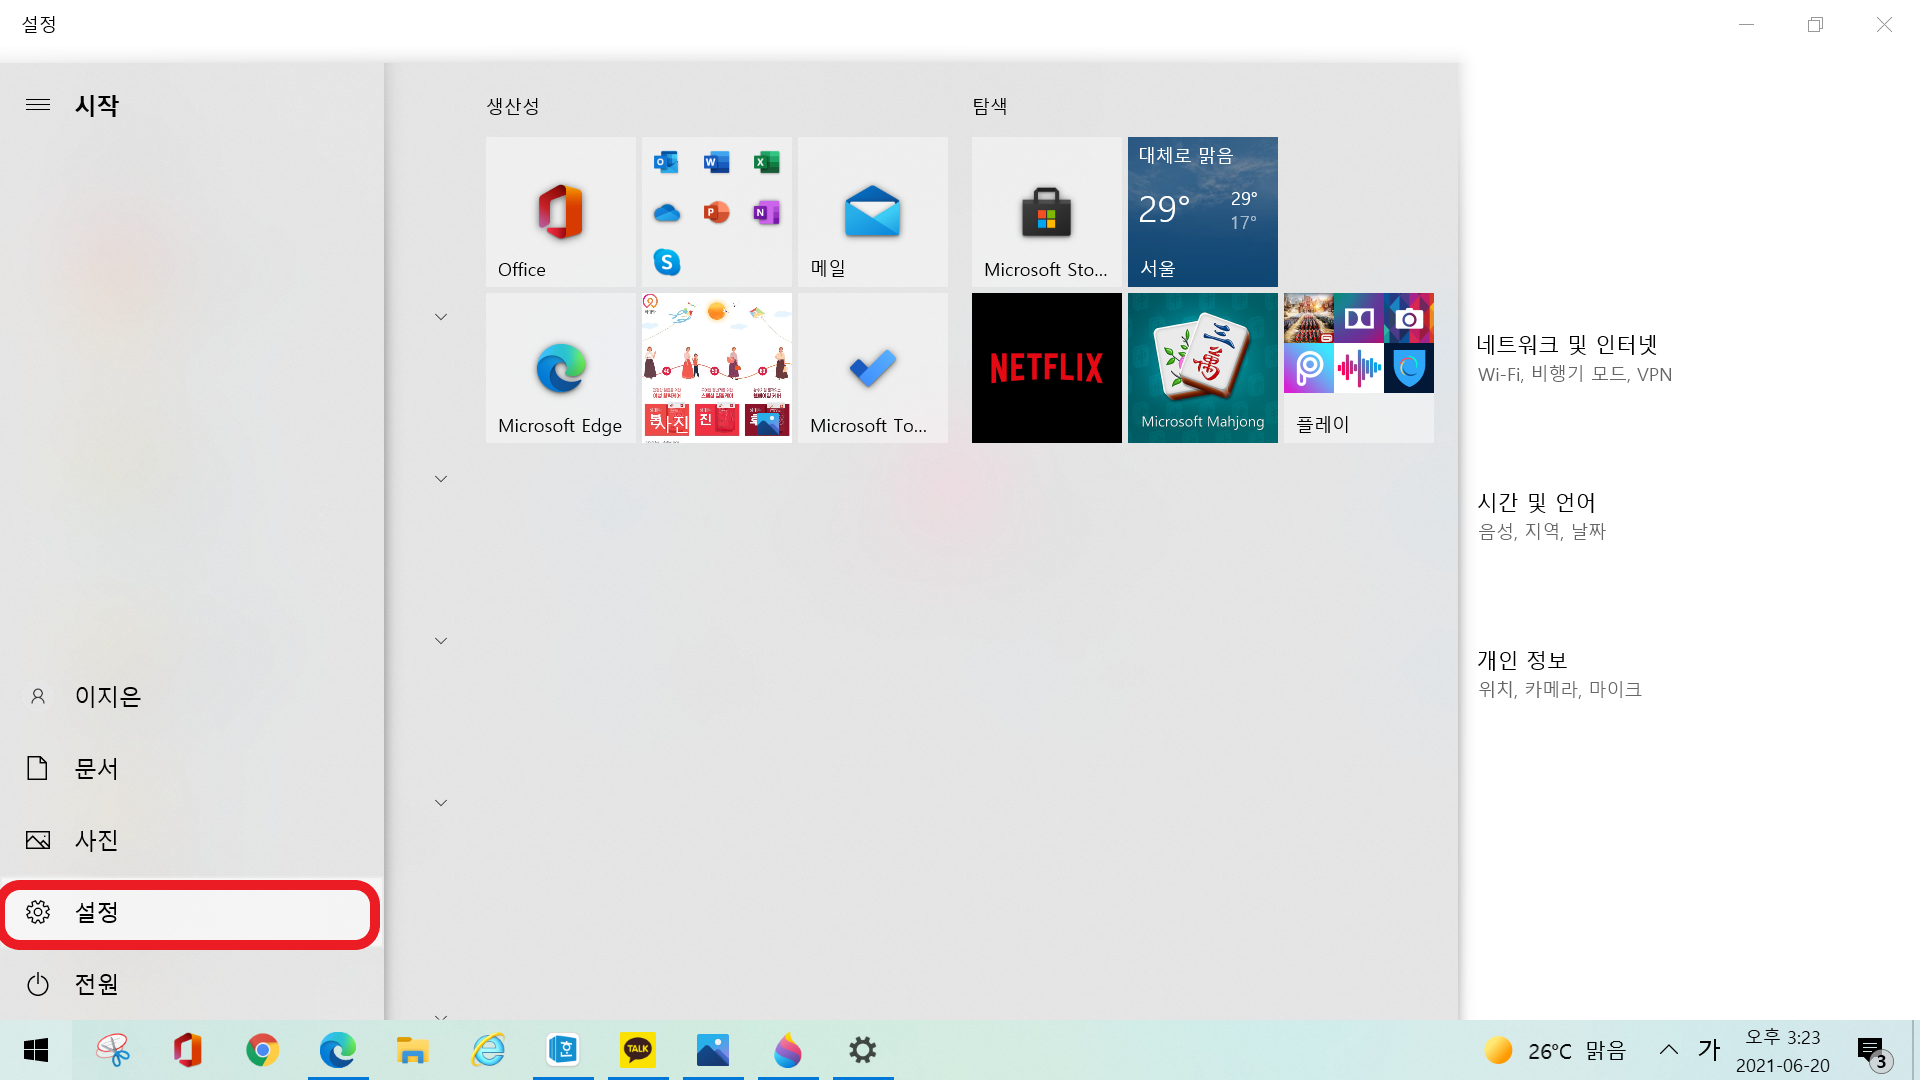Open the 서울 weather tile
This screenshot has width=1920, height=1080.
[x=1203, y=212]
